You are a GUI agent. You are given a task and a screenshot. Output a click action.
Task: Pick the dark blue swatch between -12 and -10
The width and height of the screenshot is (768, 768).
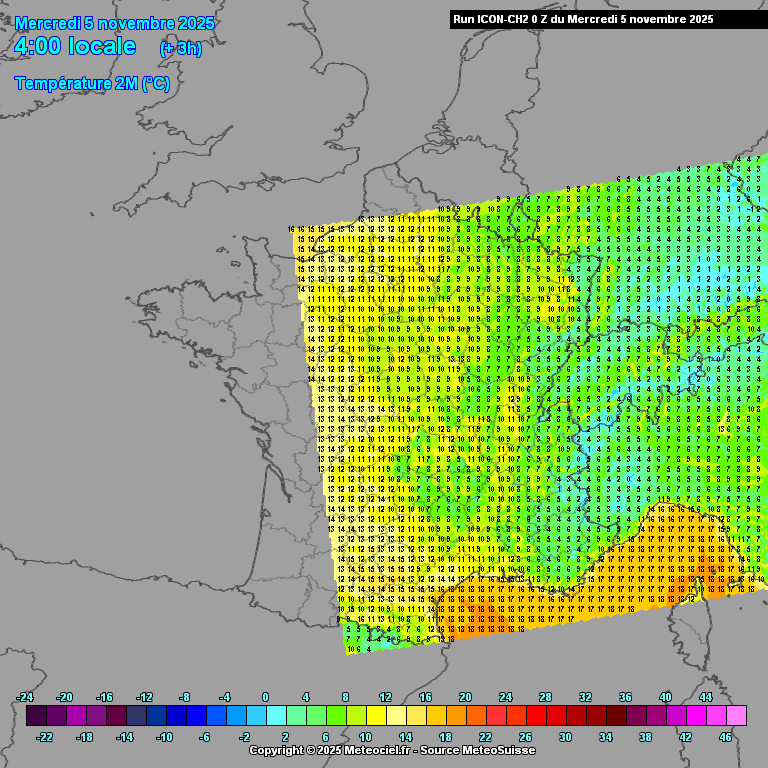pyautogui.click(x=156, y=716)
